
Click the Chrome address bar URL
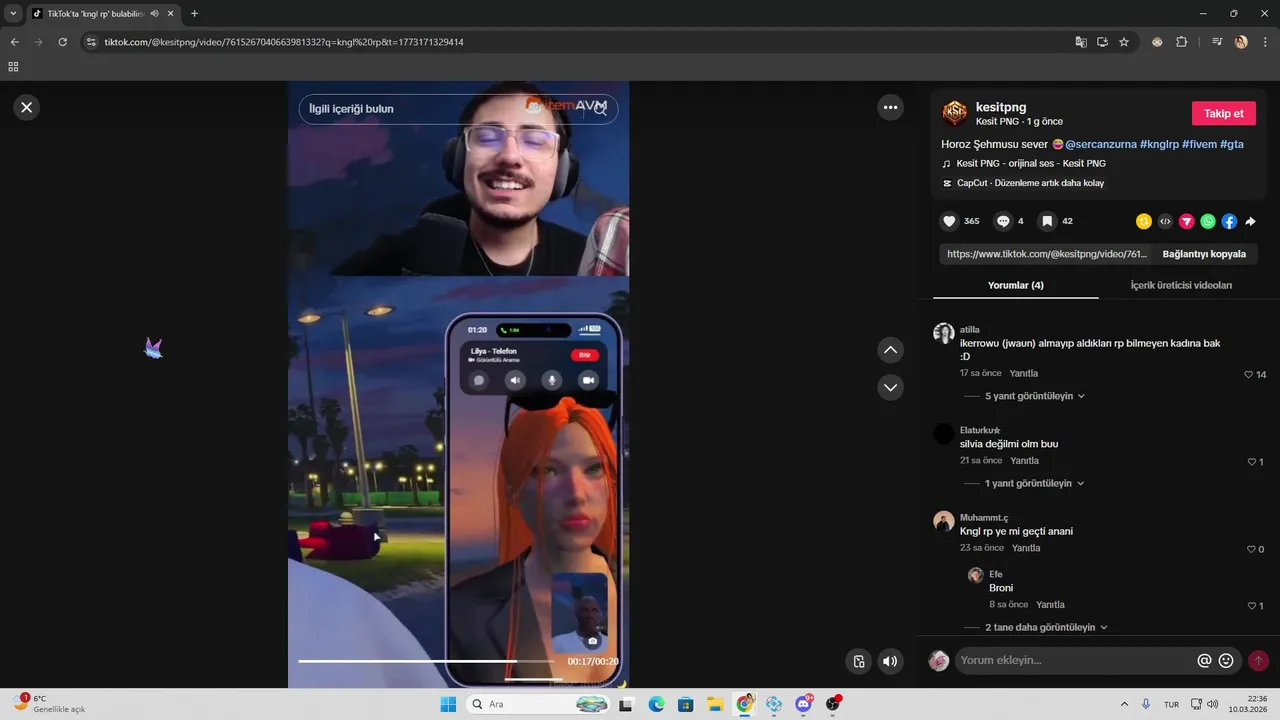[x=284, y=42]
